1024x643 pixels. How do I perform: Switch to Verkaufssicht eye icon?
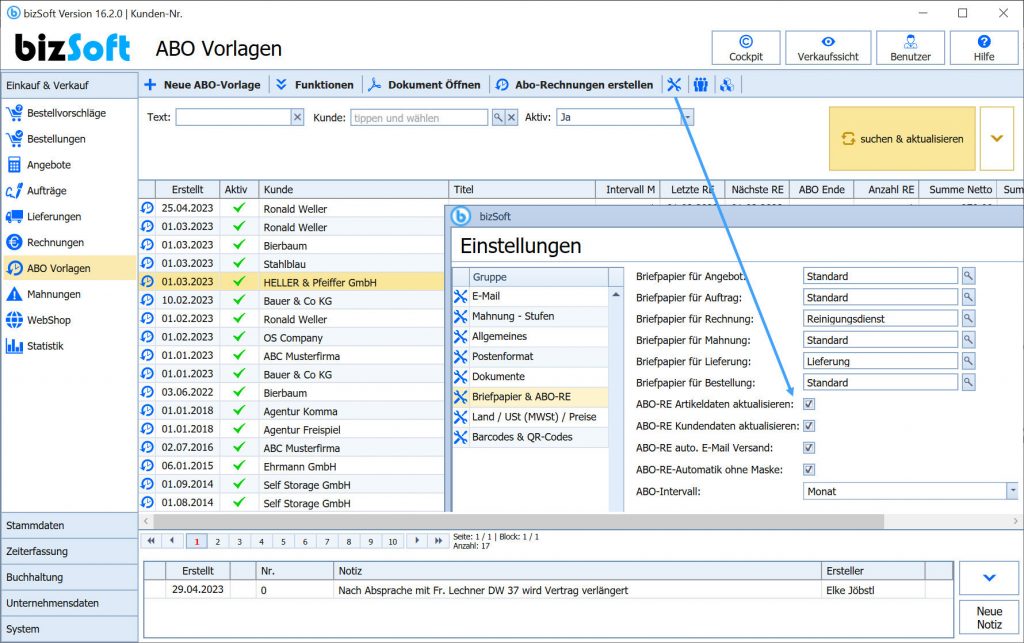(x=828, y=48)
